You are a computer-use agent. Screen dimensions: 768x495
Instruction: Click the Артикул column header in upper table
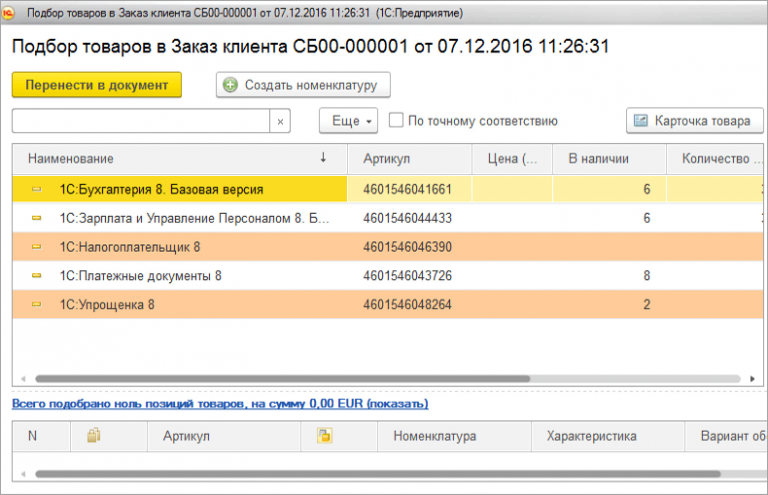click(x=387, y=159)
